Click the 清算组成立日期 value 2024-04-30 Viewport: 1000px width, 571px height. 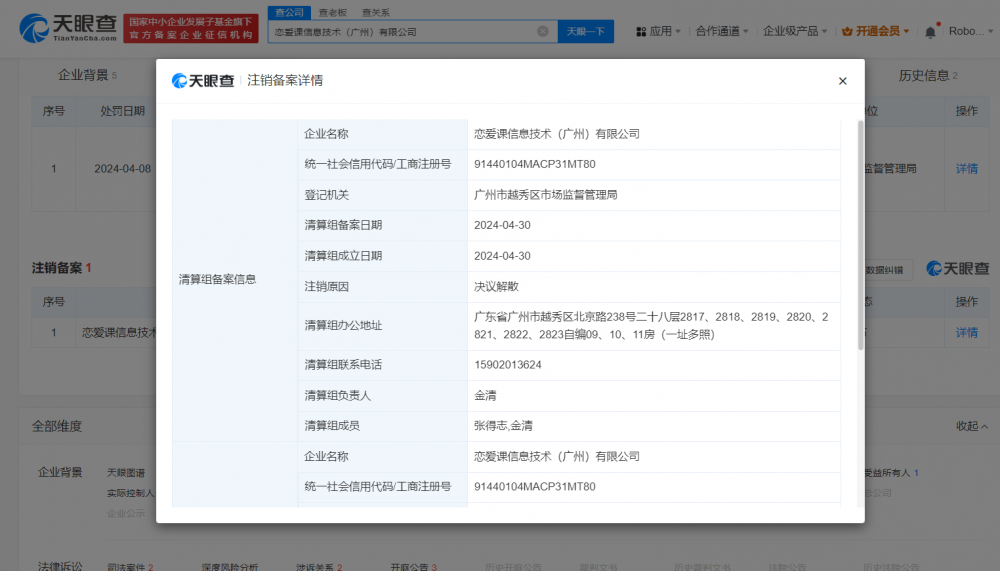coord(502,256)
